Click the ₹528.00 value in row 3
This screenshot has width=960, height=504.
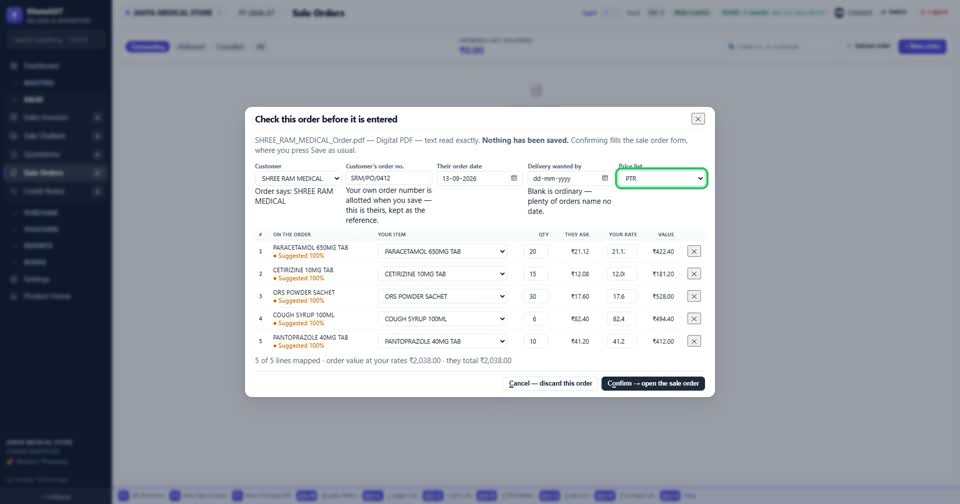(663, 296)
